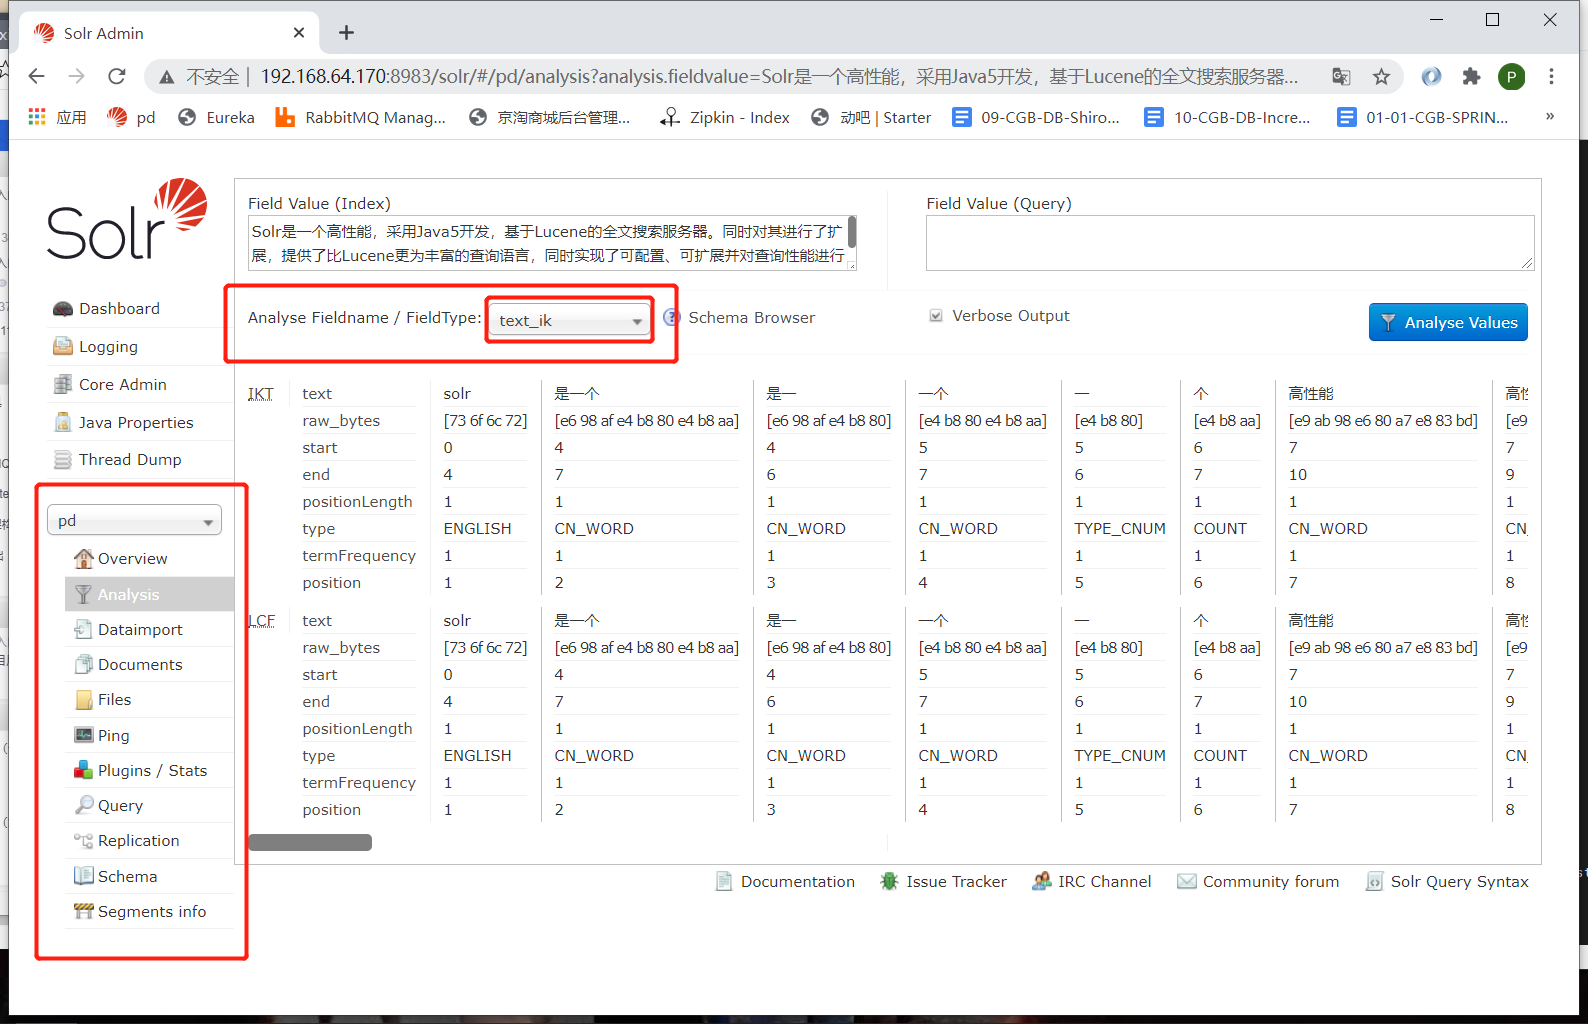Open Chrome's three-dot menu

(x=1551, y=77)
